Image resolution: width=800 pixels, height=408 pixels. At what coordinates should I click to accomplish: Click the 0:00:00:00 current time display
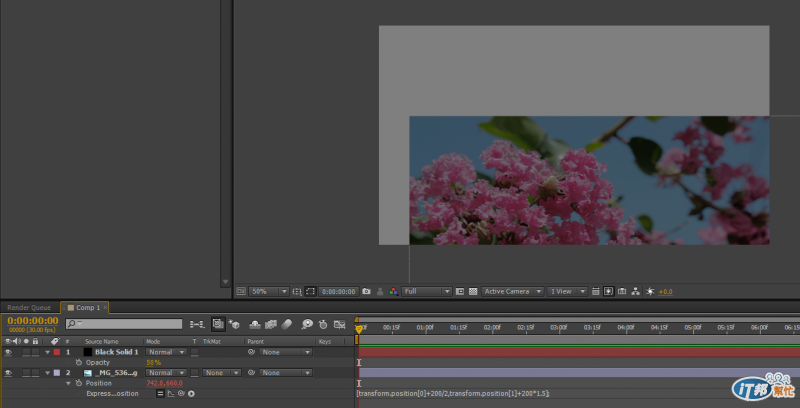[x=33, y=320]
